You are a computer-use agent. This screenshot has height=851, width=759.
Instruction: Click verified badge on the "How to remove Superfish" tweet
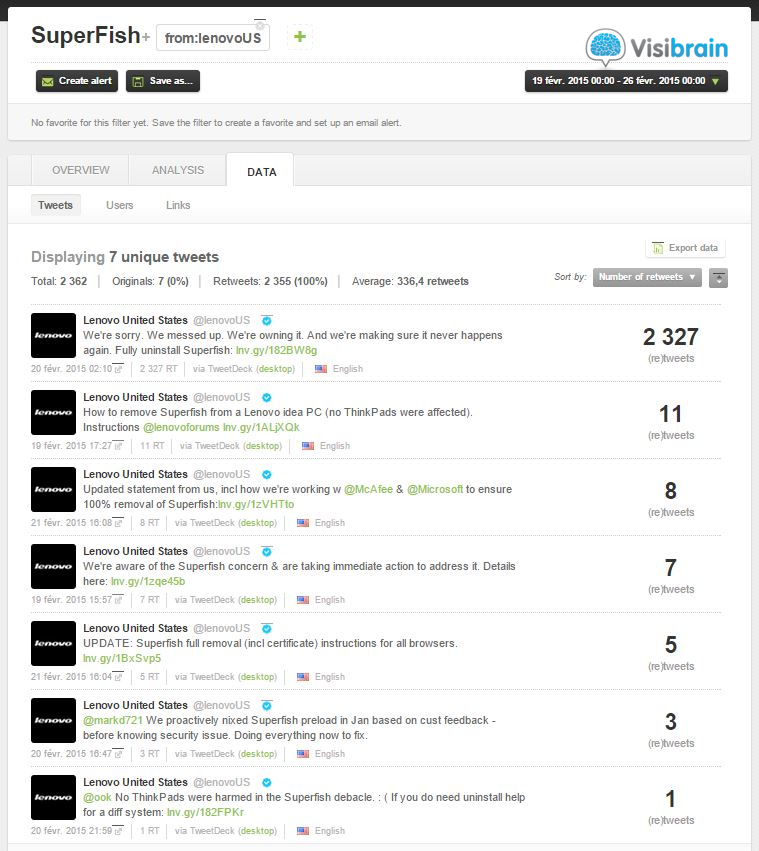tap(267, 397)
